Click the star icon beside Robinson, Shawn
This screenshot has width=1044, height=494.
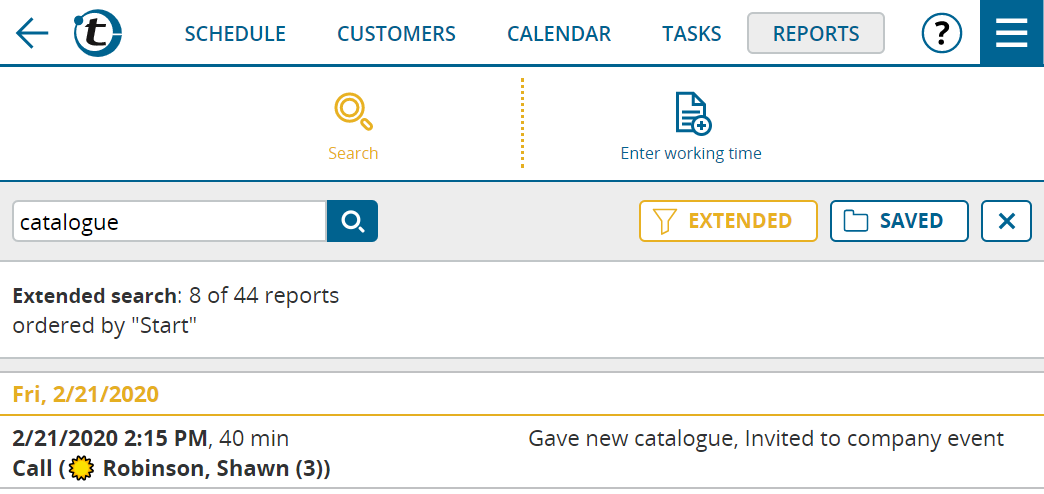pyautogui.click(x=82, y=469)
